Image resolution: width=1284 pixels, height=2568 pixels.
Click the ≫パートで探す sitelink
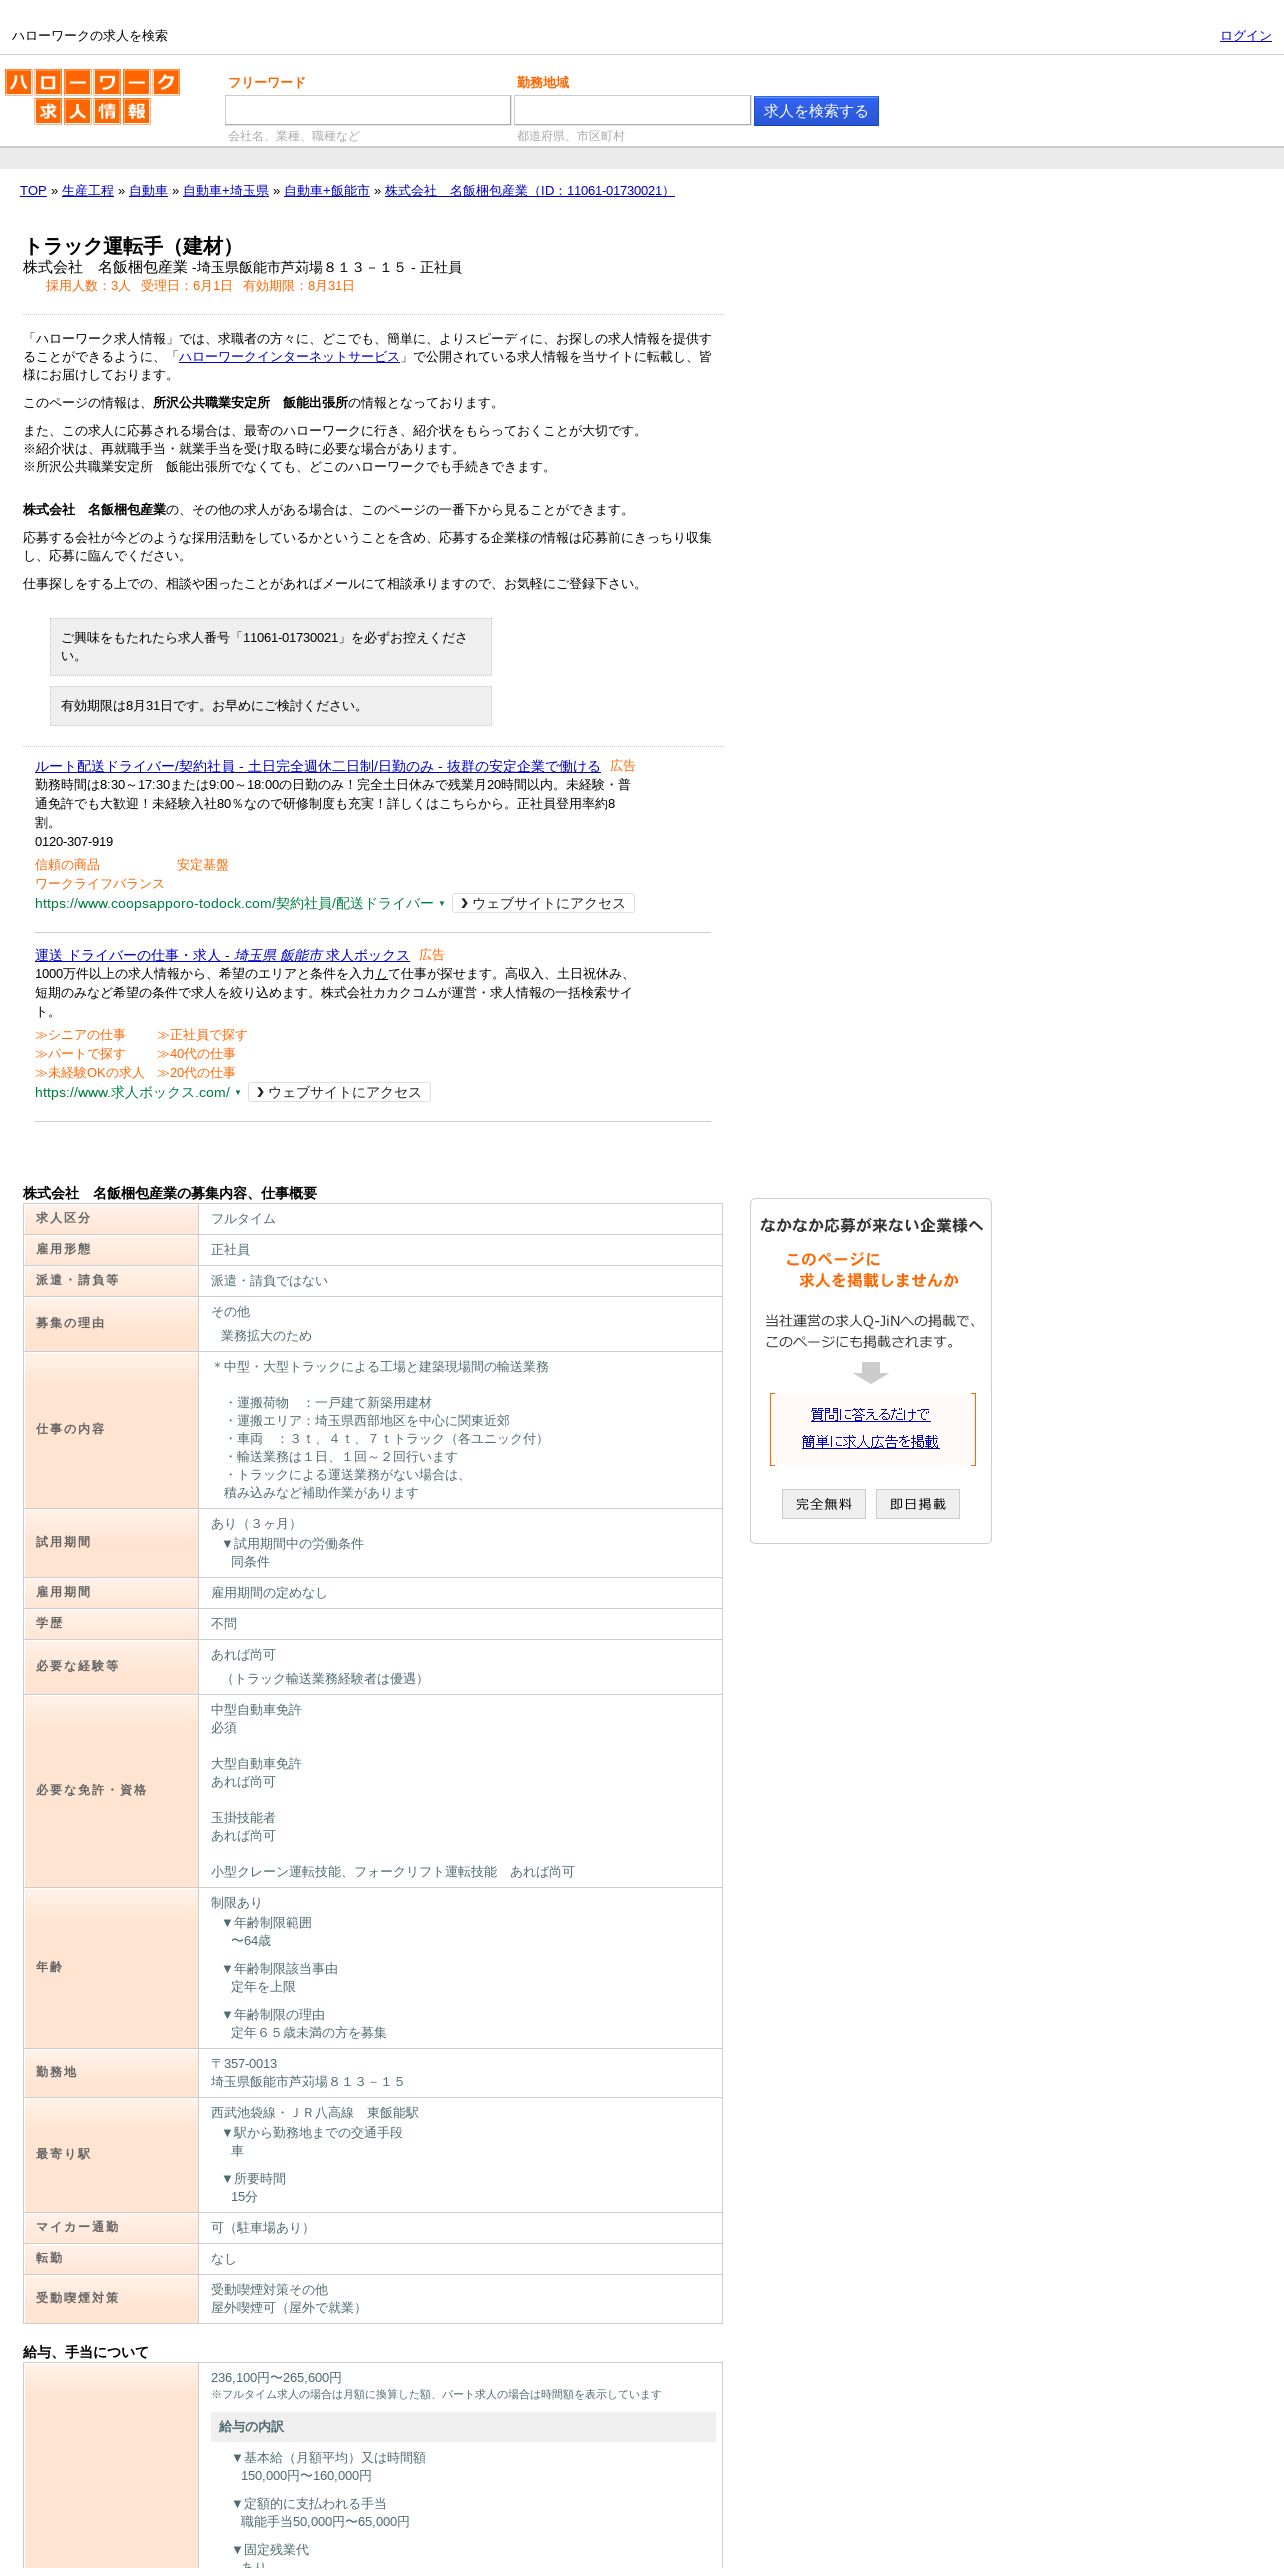pyautogui.click(x=80, y=1054)
